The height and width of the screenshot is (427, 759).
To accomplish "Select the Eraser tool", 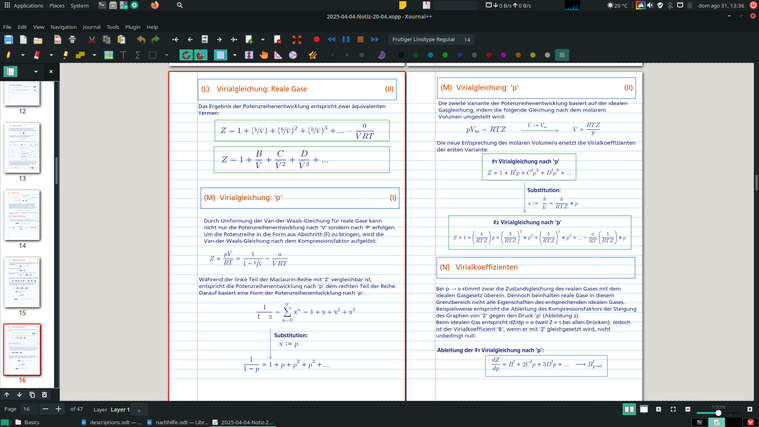I will (37, 55).
